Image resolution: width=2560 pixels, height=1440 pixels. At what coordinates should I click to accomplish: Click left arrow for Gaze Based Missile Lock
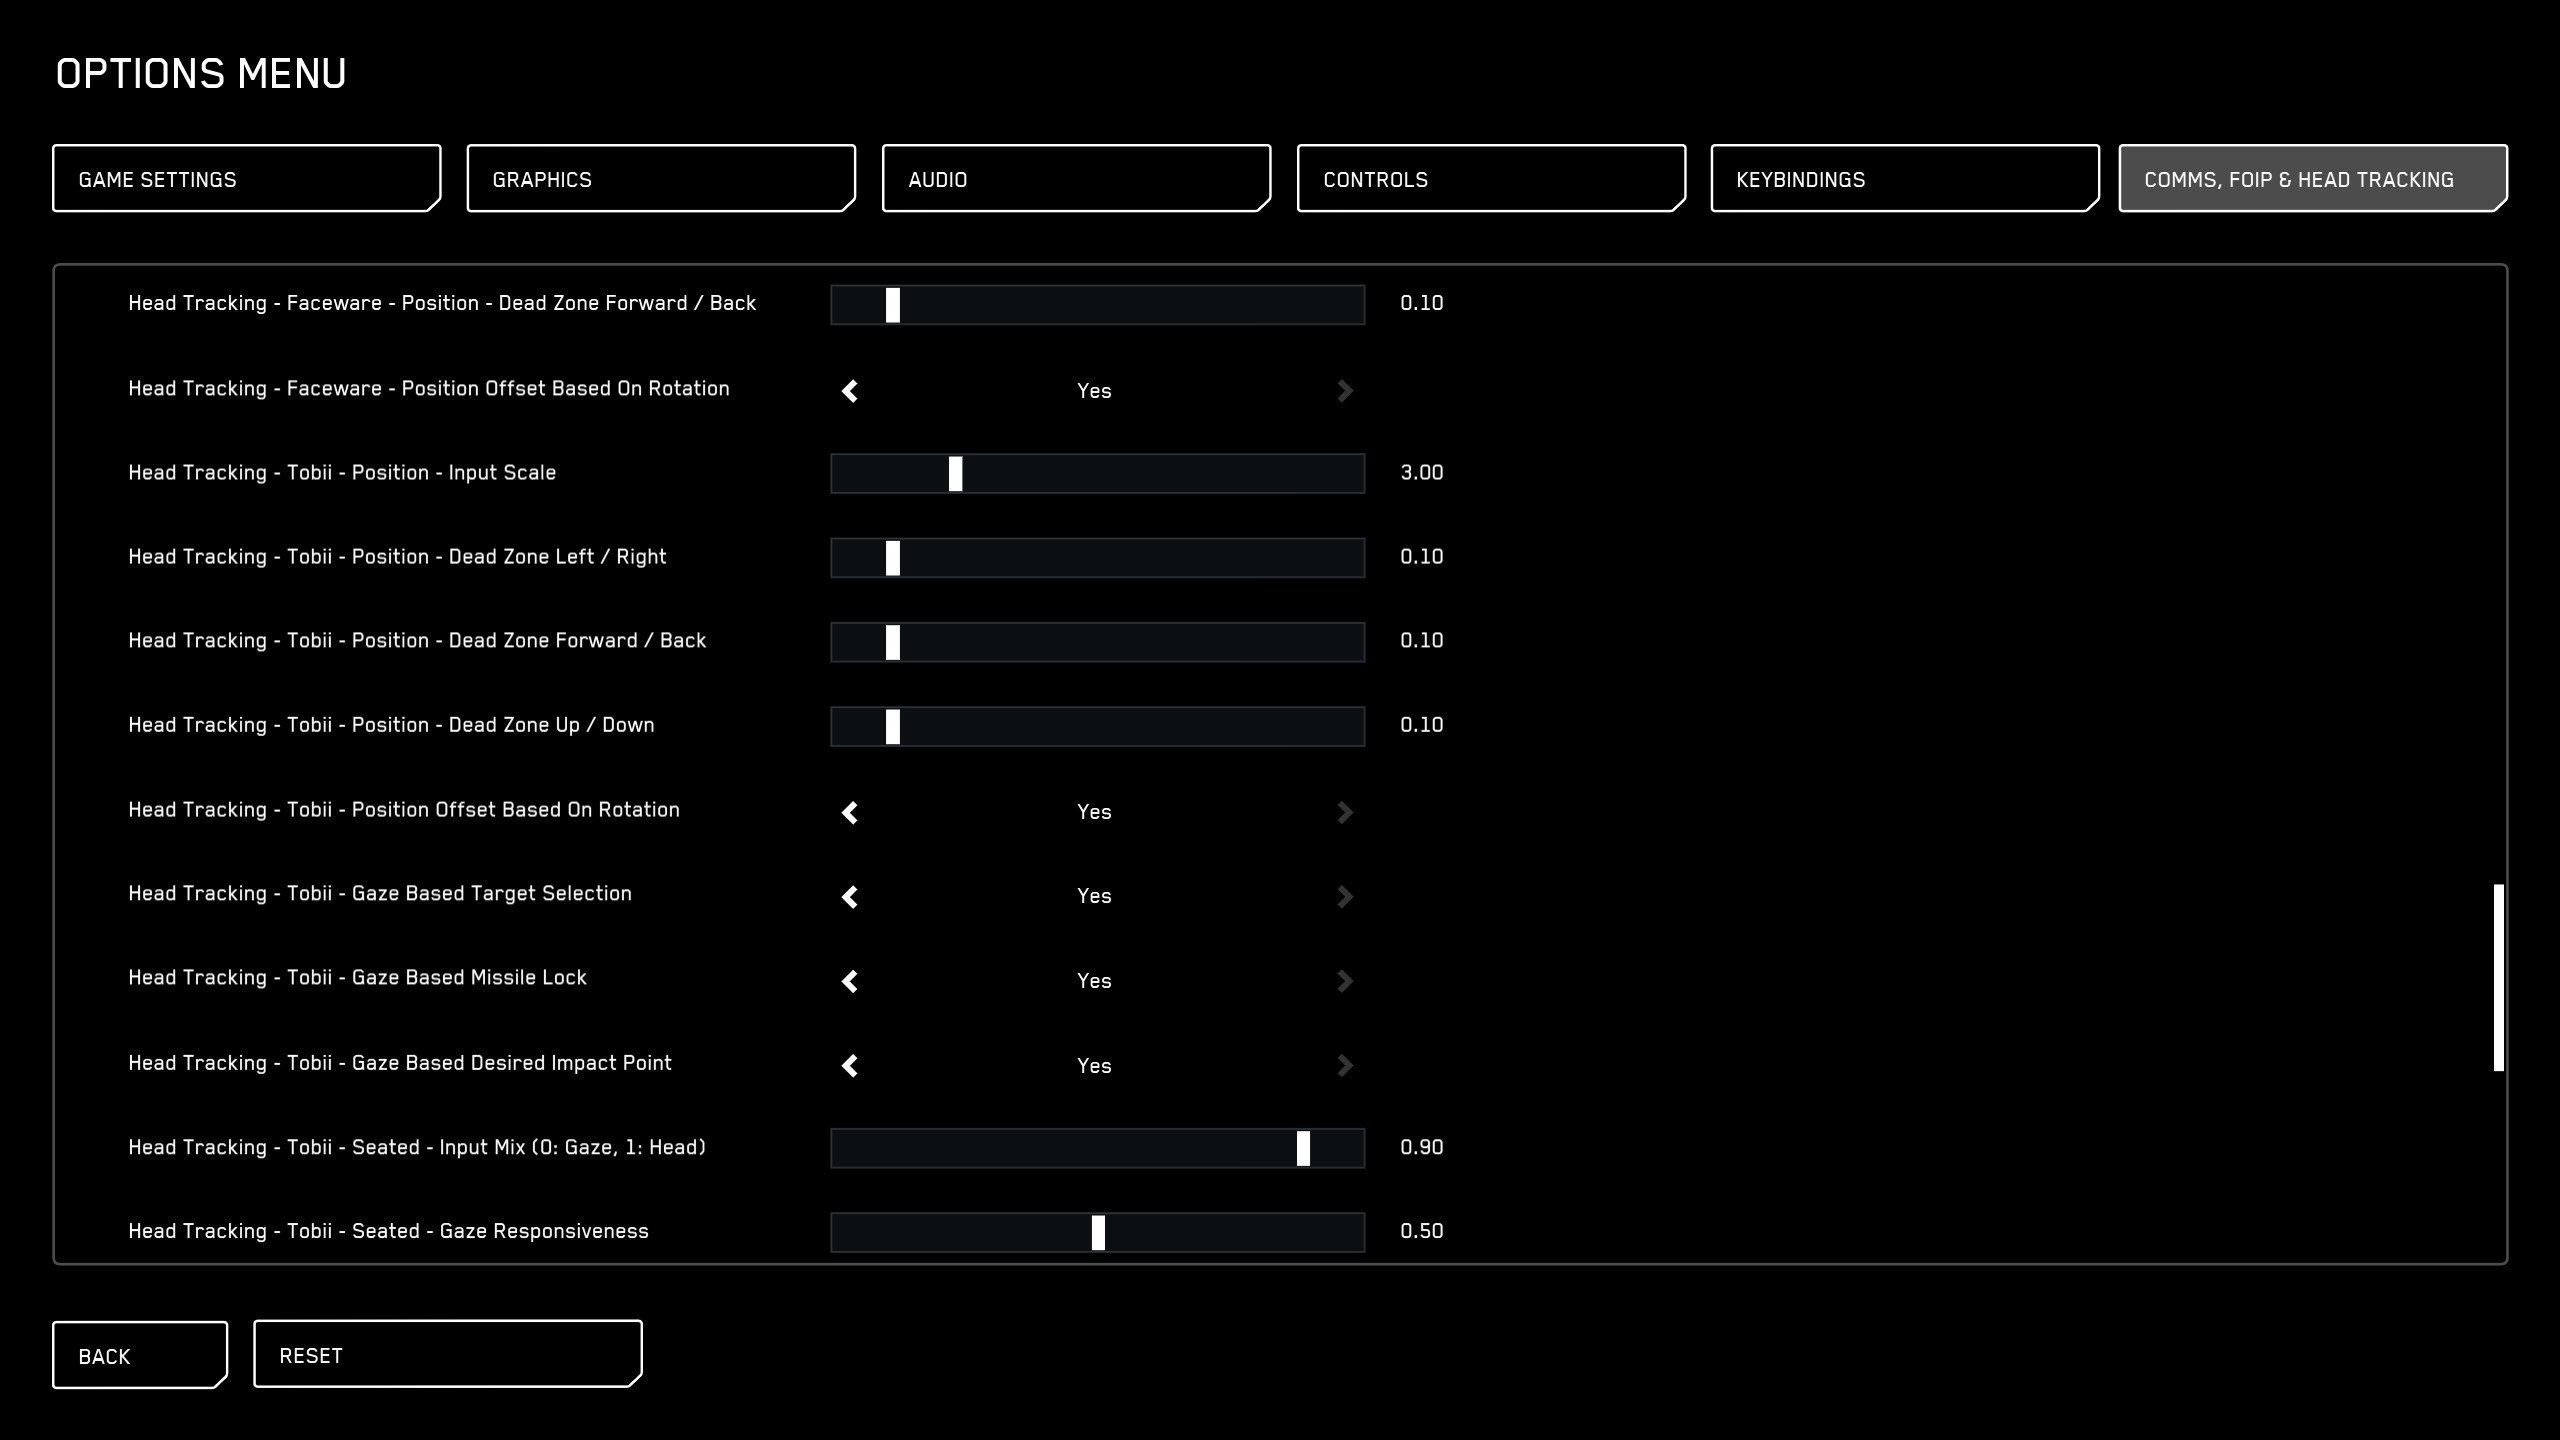click(850, 982)
